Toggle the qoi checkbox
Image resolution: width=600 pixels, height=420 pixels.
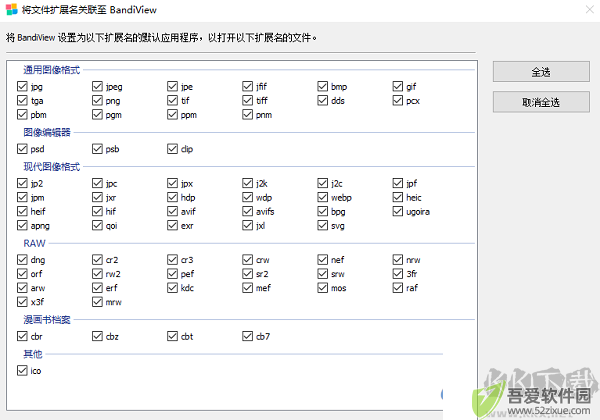[97, 225]
